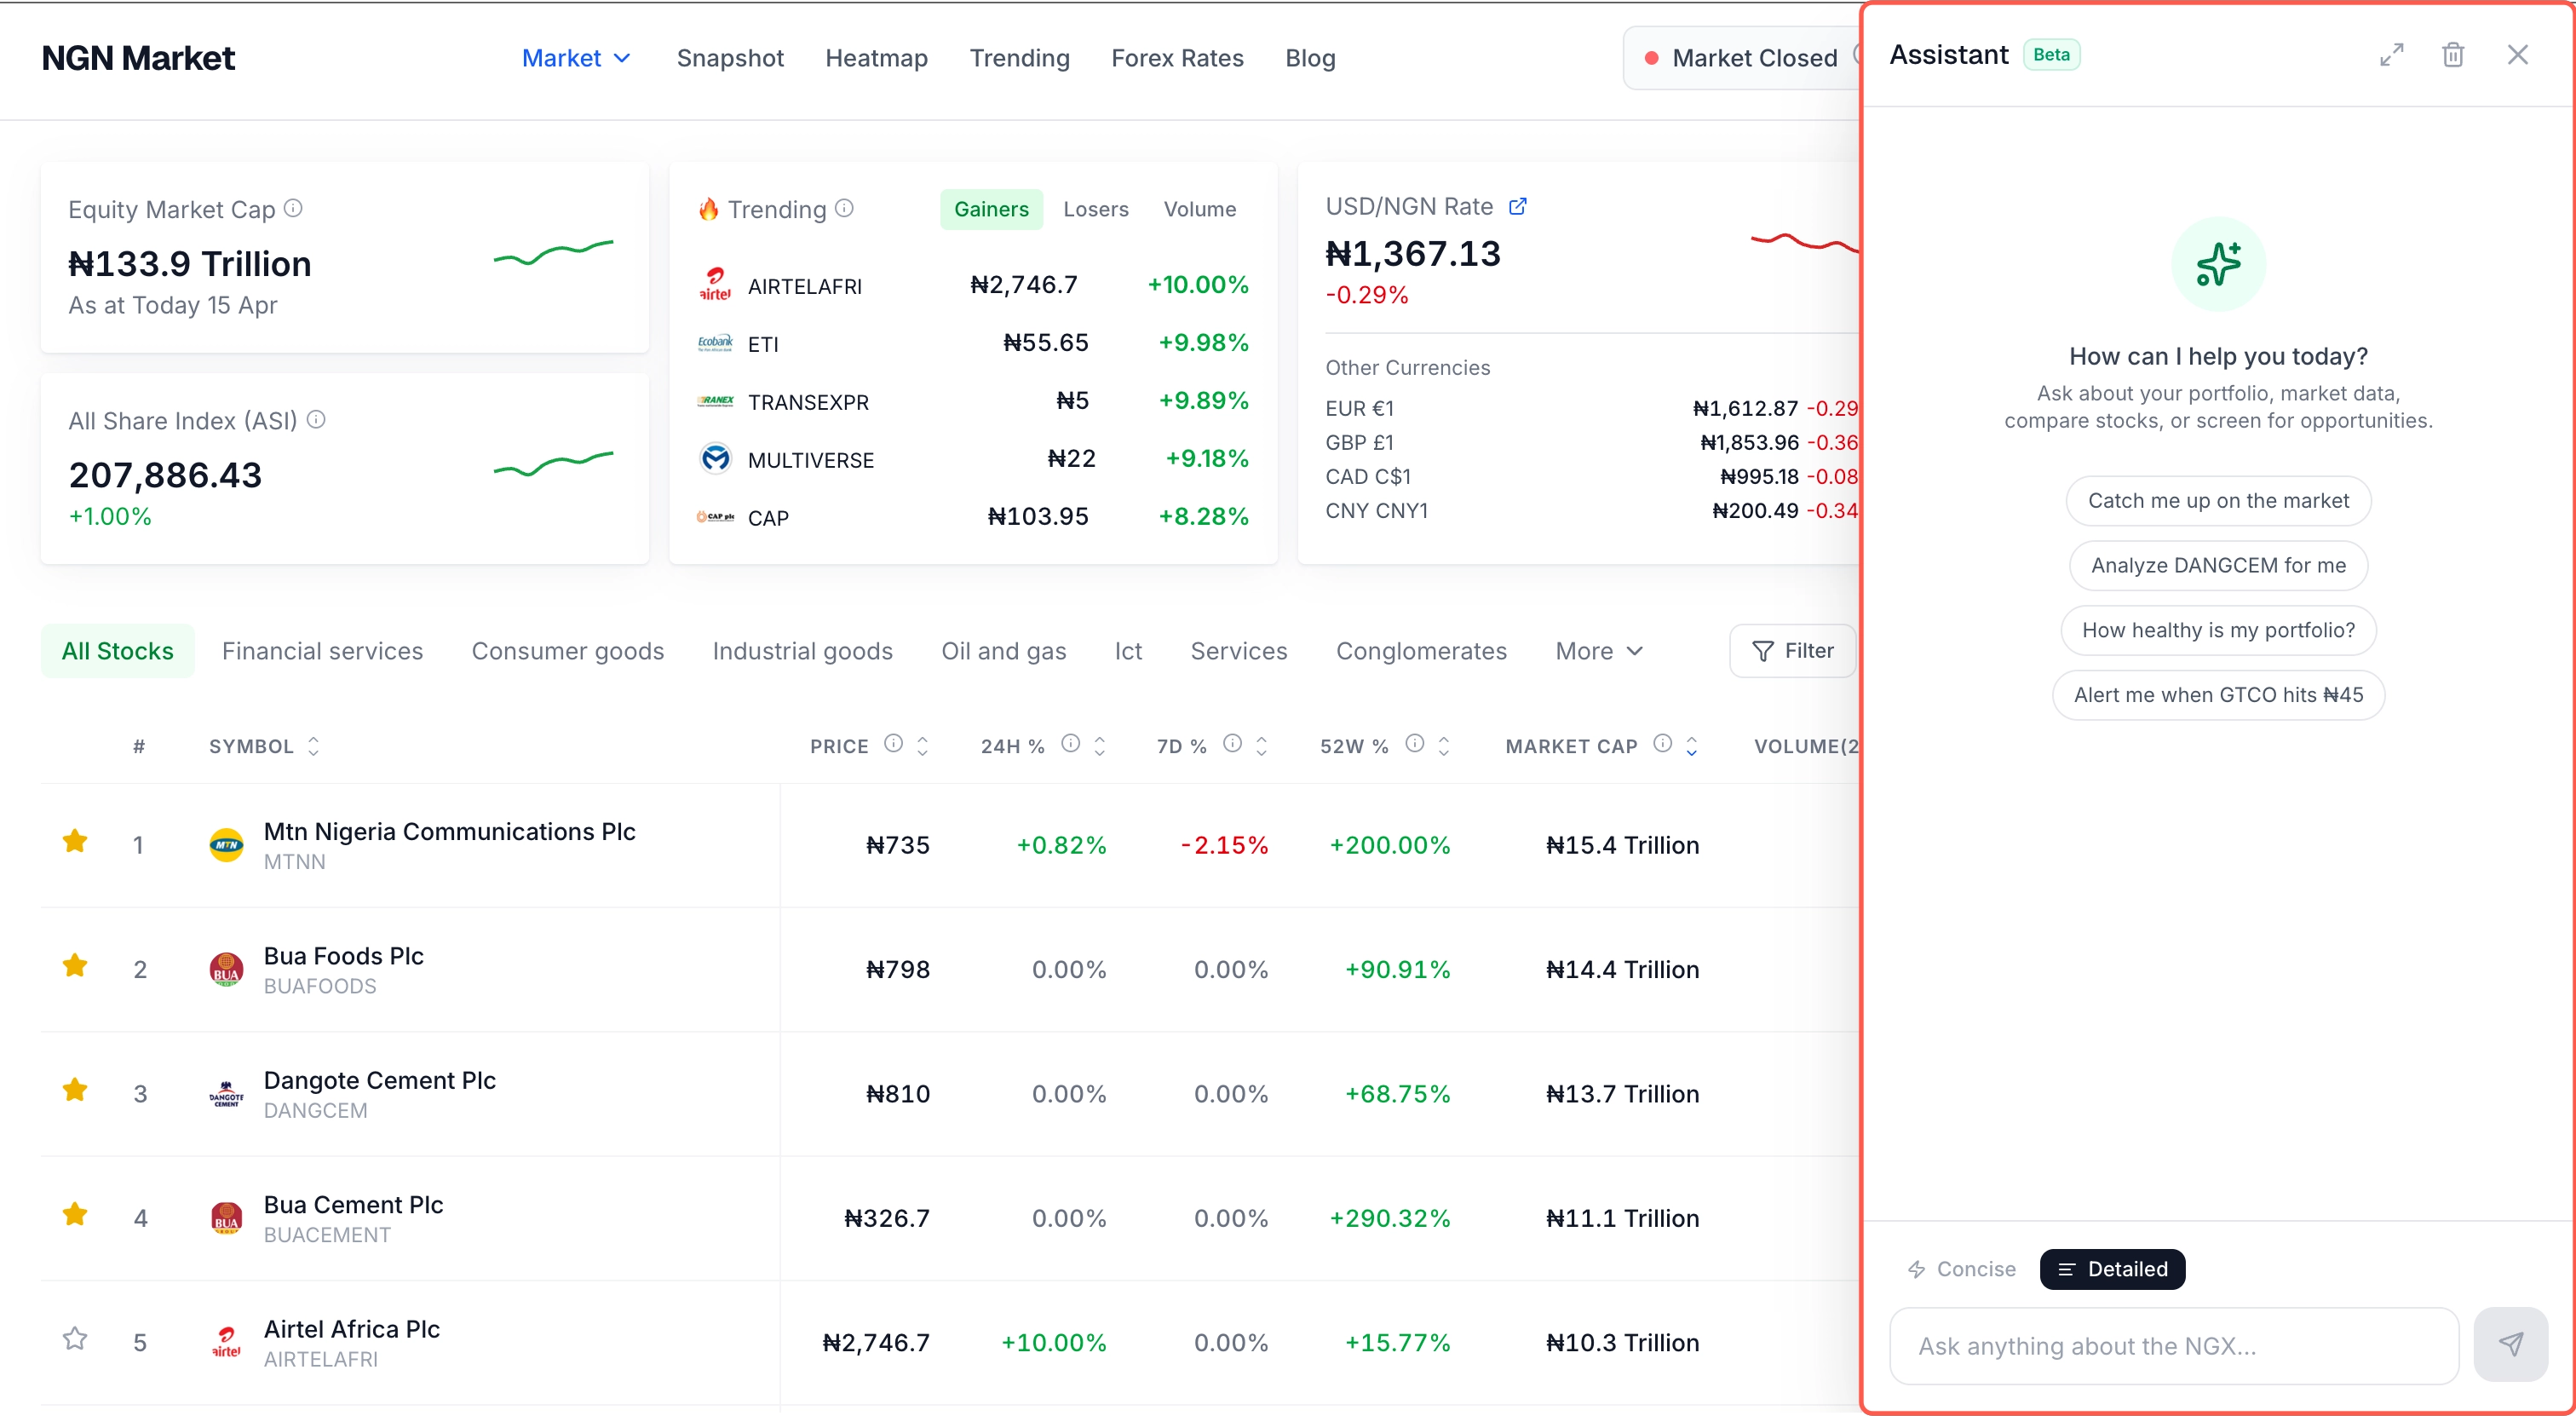
Task: Select the Financial services tab
Action: [x=322, y=650]
